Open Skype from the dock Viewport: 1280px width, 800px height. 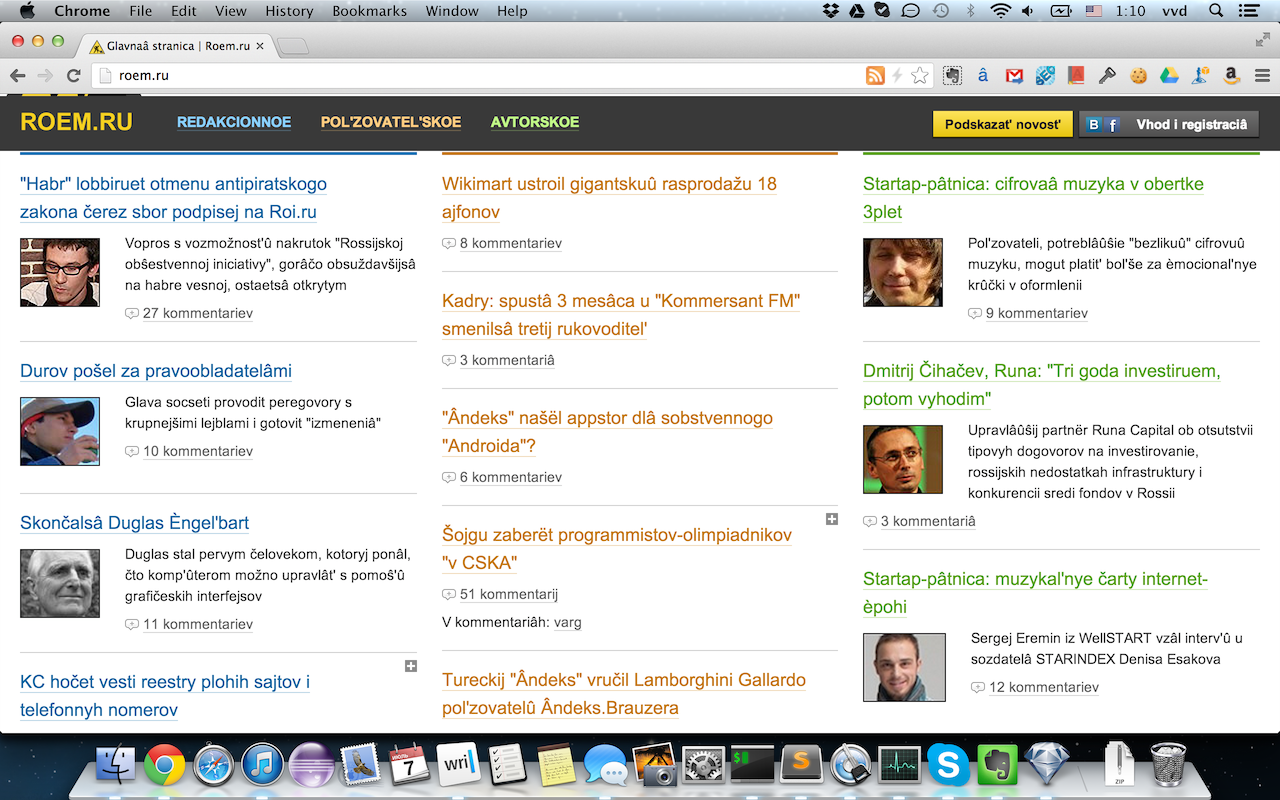click(948, 765)
